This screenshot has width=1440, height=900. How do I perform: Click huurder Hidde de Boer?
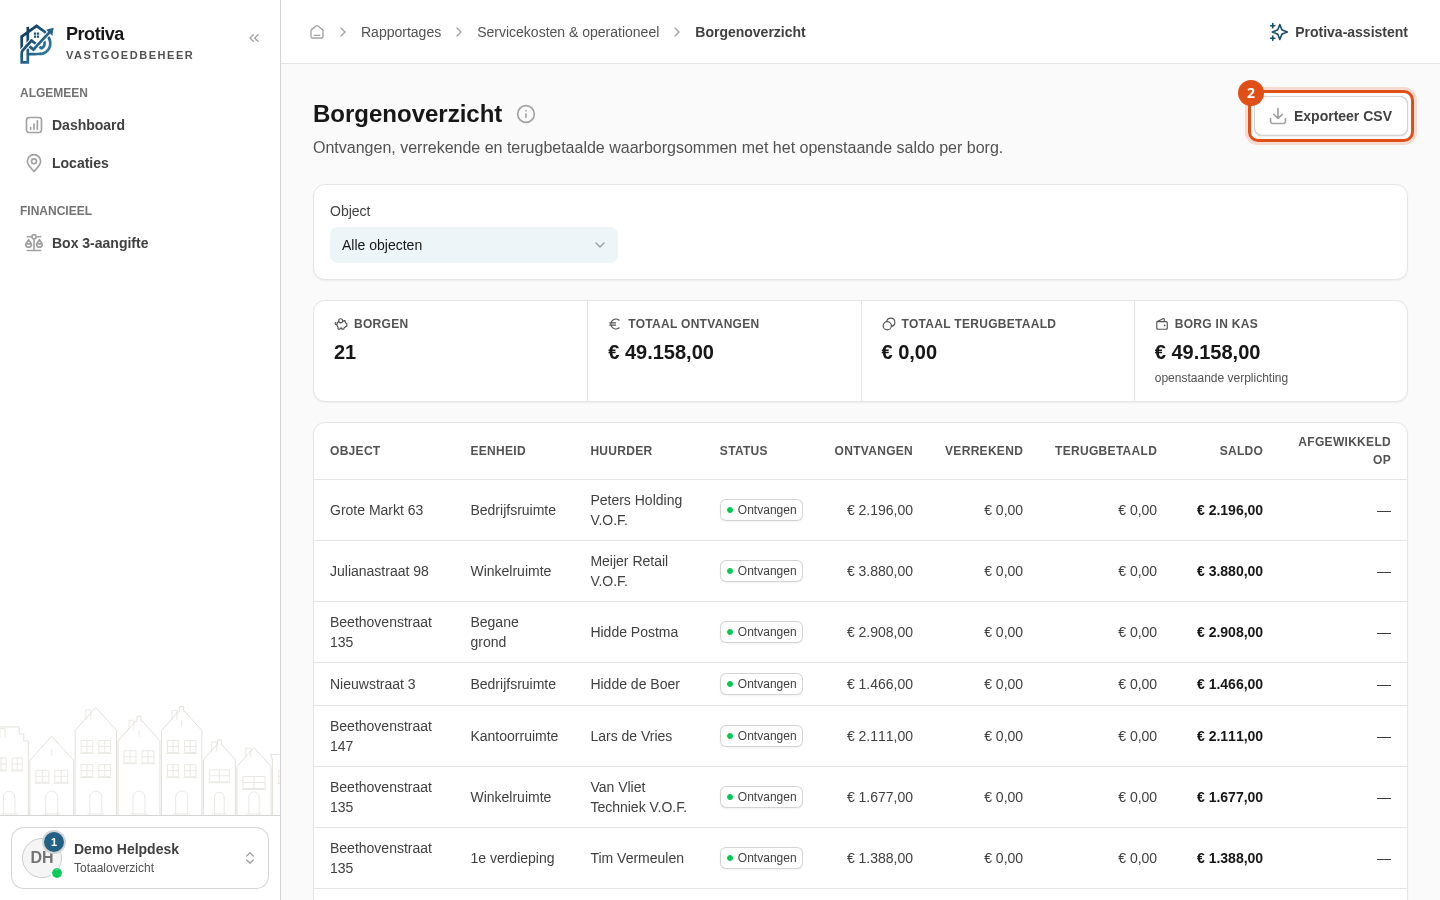click(x=635, y=684)
